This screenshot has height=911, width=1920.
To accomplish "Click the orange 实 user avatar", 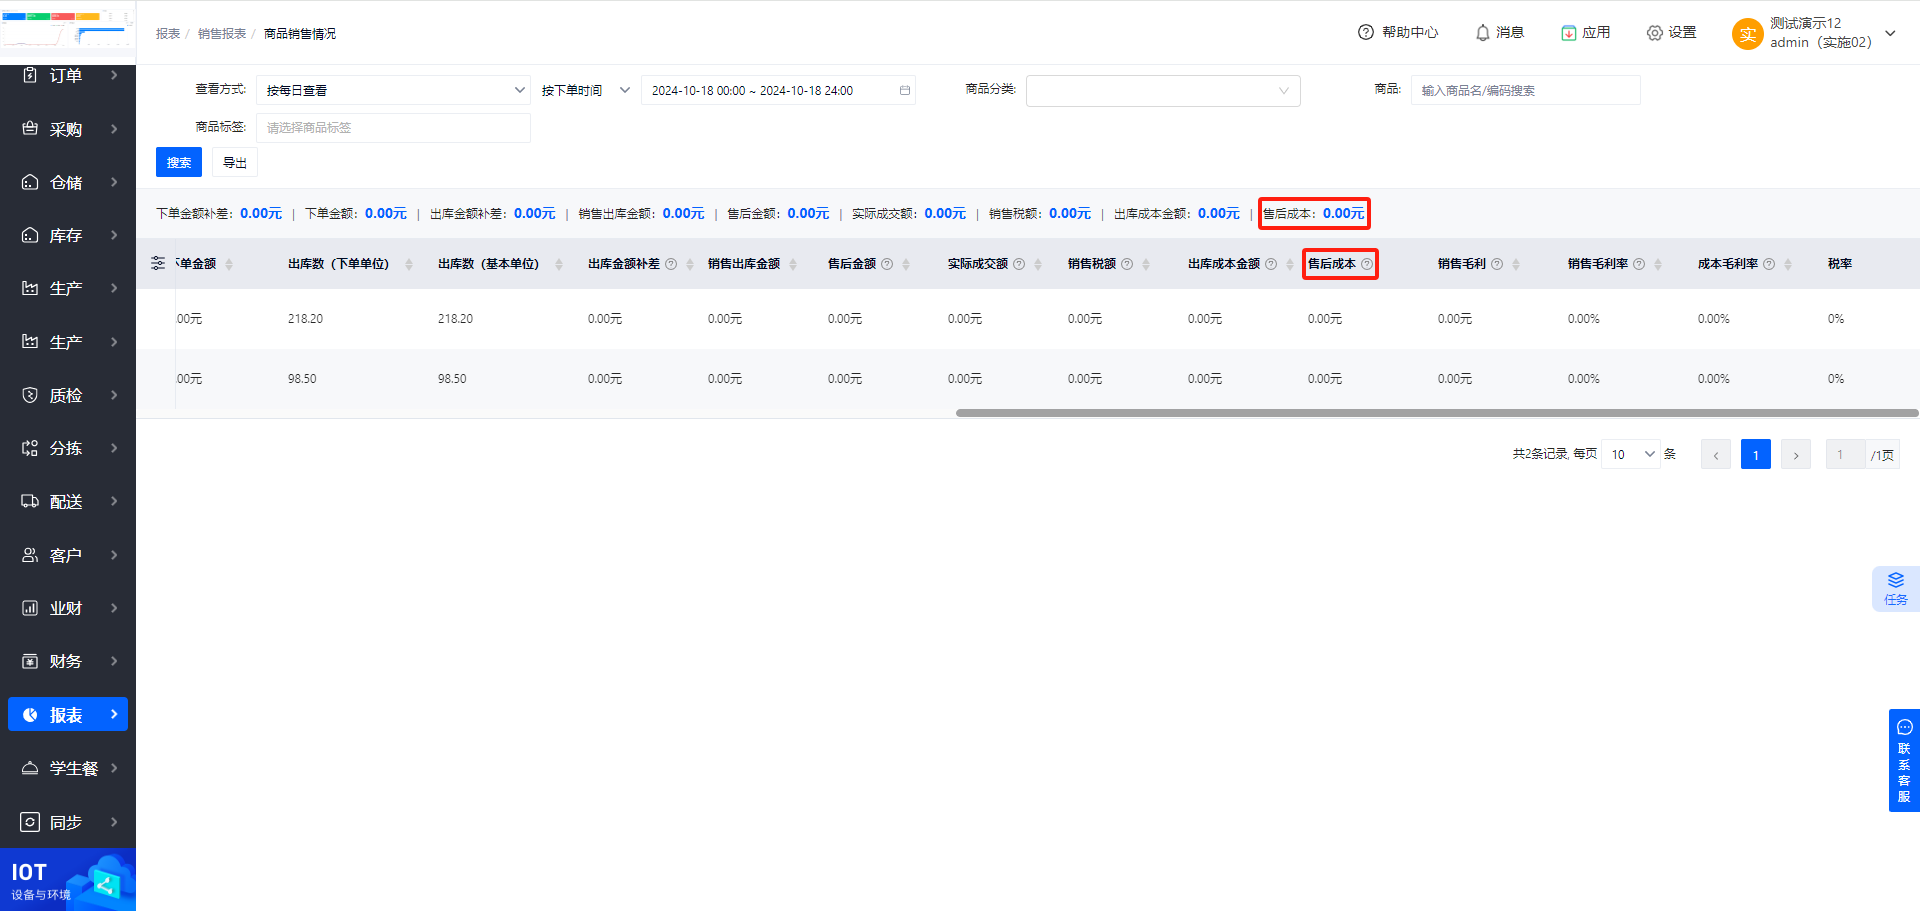I will [x=1747, y=34].
